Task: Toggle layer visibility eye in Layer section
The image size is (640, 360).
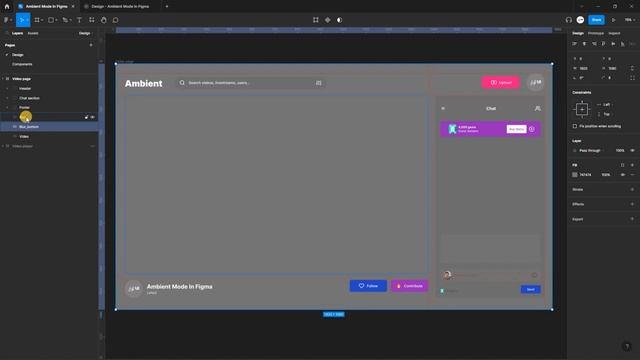Action: pyautogui.click(x=632, y=151)
